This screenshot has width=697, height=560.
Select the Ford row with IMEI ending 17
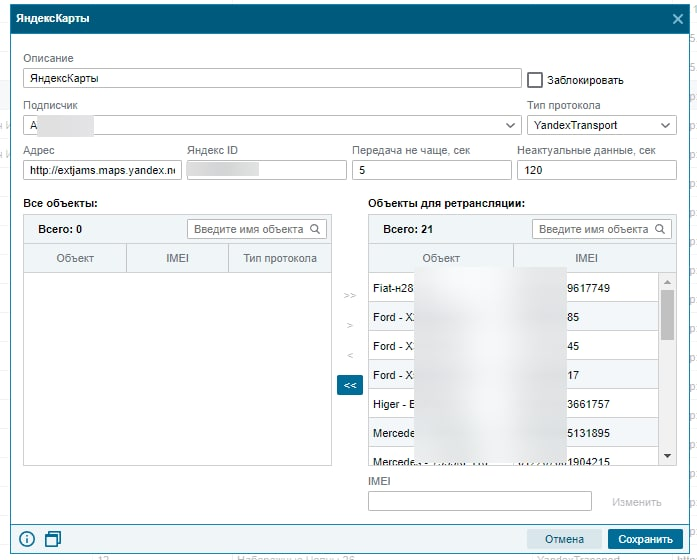(x=513, y=375)
